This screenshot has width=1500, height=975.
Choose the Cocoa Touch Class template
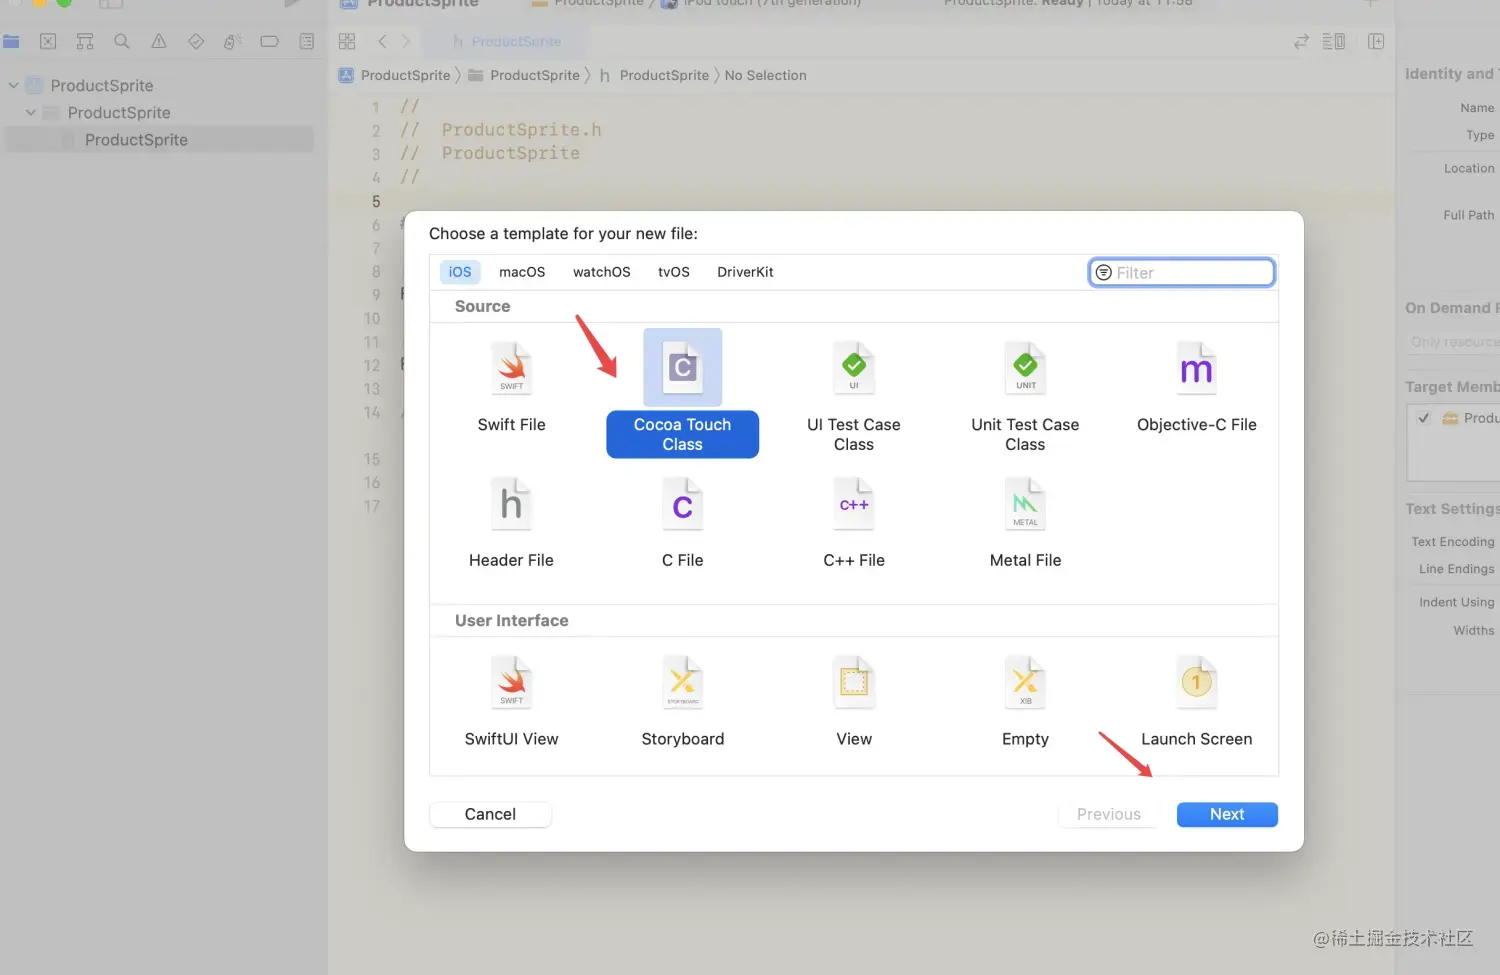tap(682, 393)
